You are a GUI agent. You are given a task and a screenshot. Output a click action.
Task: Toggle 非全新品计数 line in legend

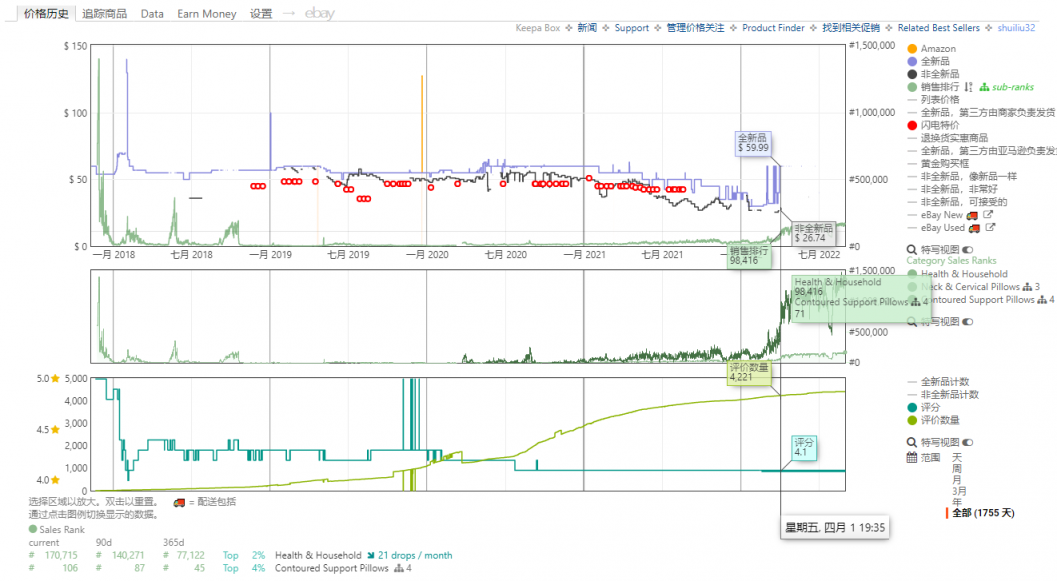tap(943, 394)
